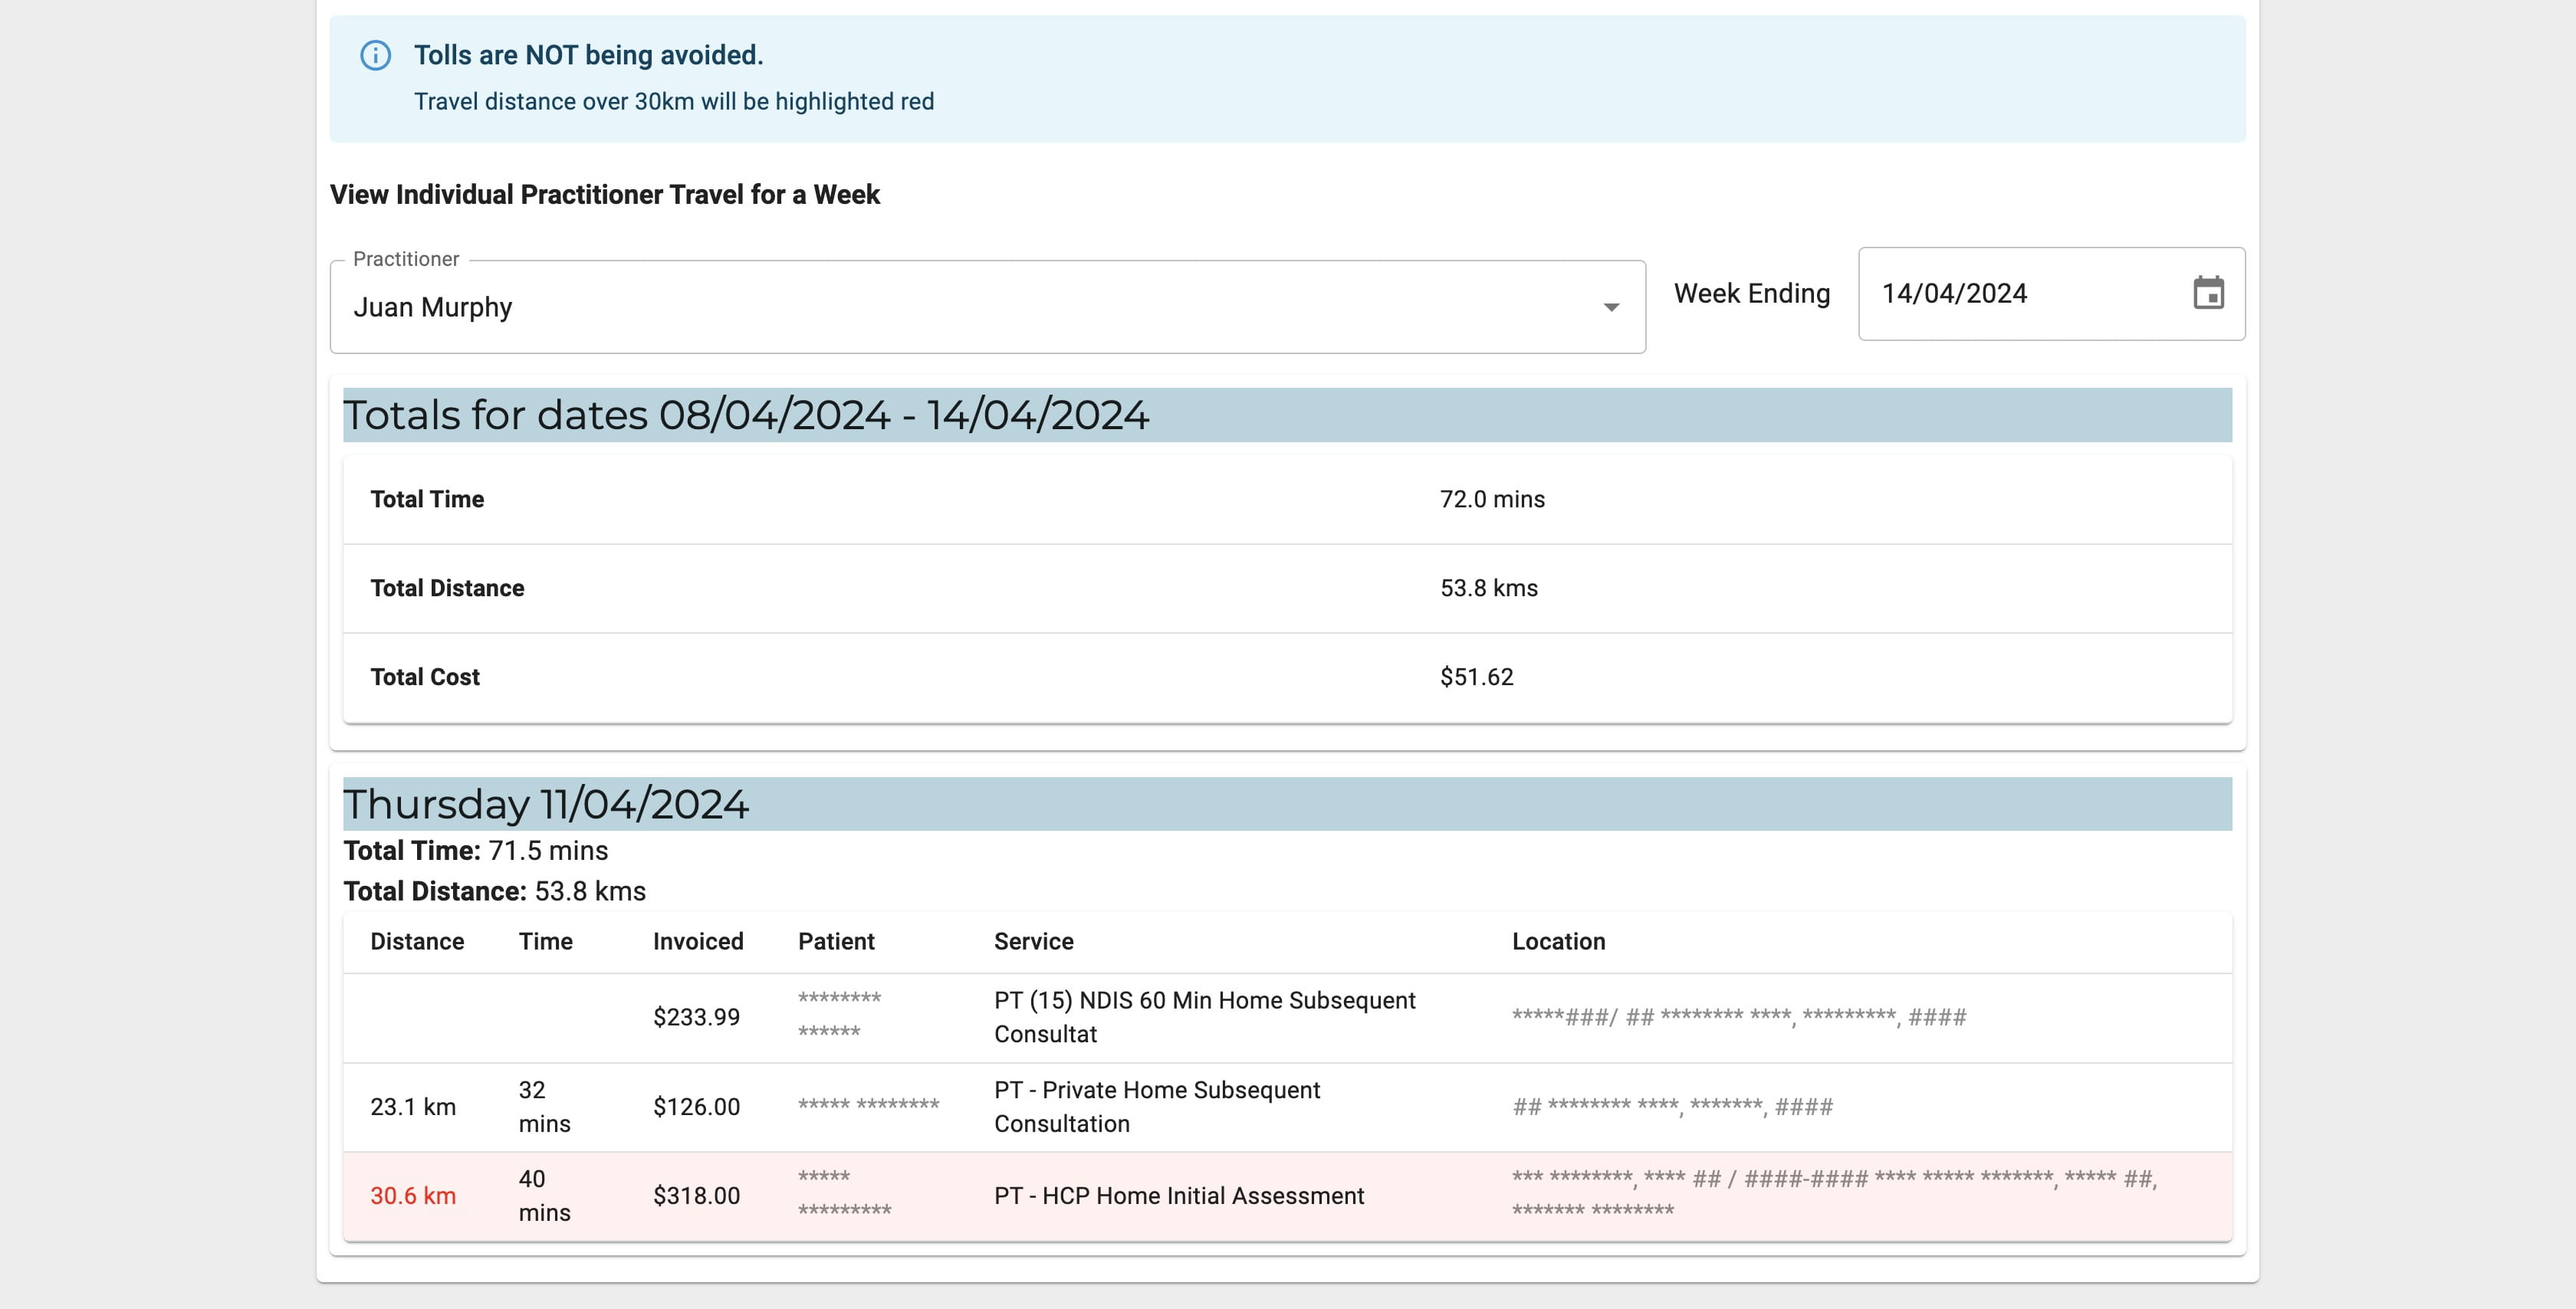Screen dimensions: 2576x1309
Task: Select the Thursday 'Total Time: 71.5 mins' line
Action: coord(475,851)
